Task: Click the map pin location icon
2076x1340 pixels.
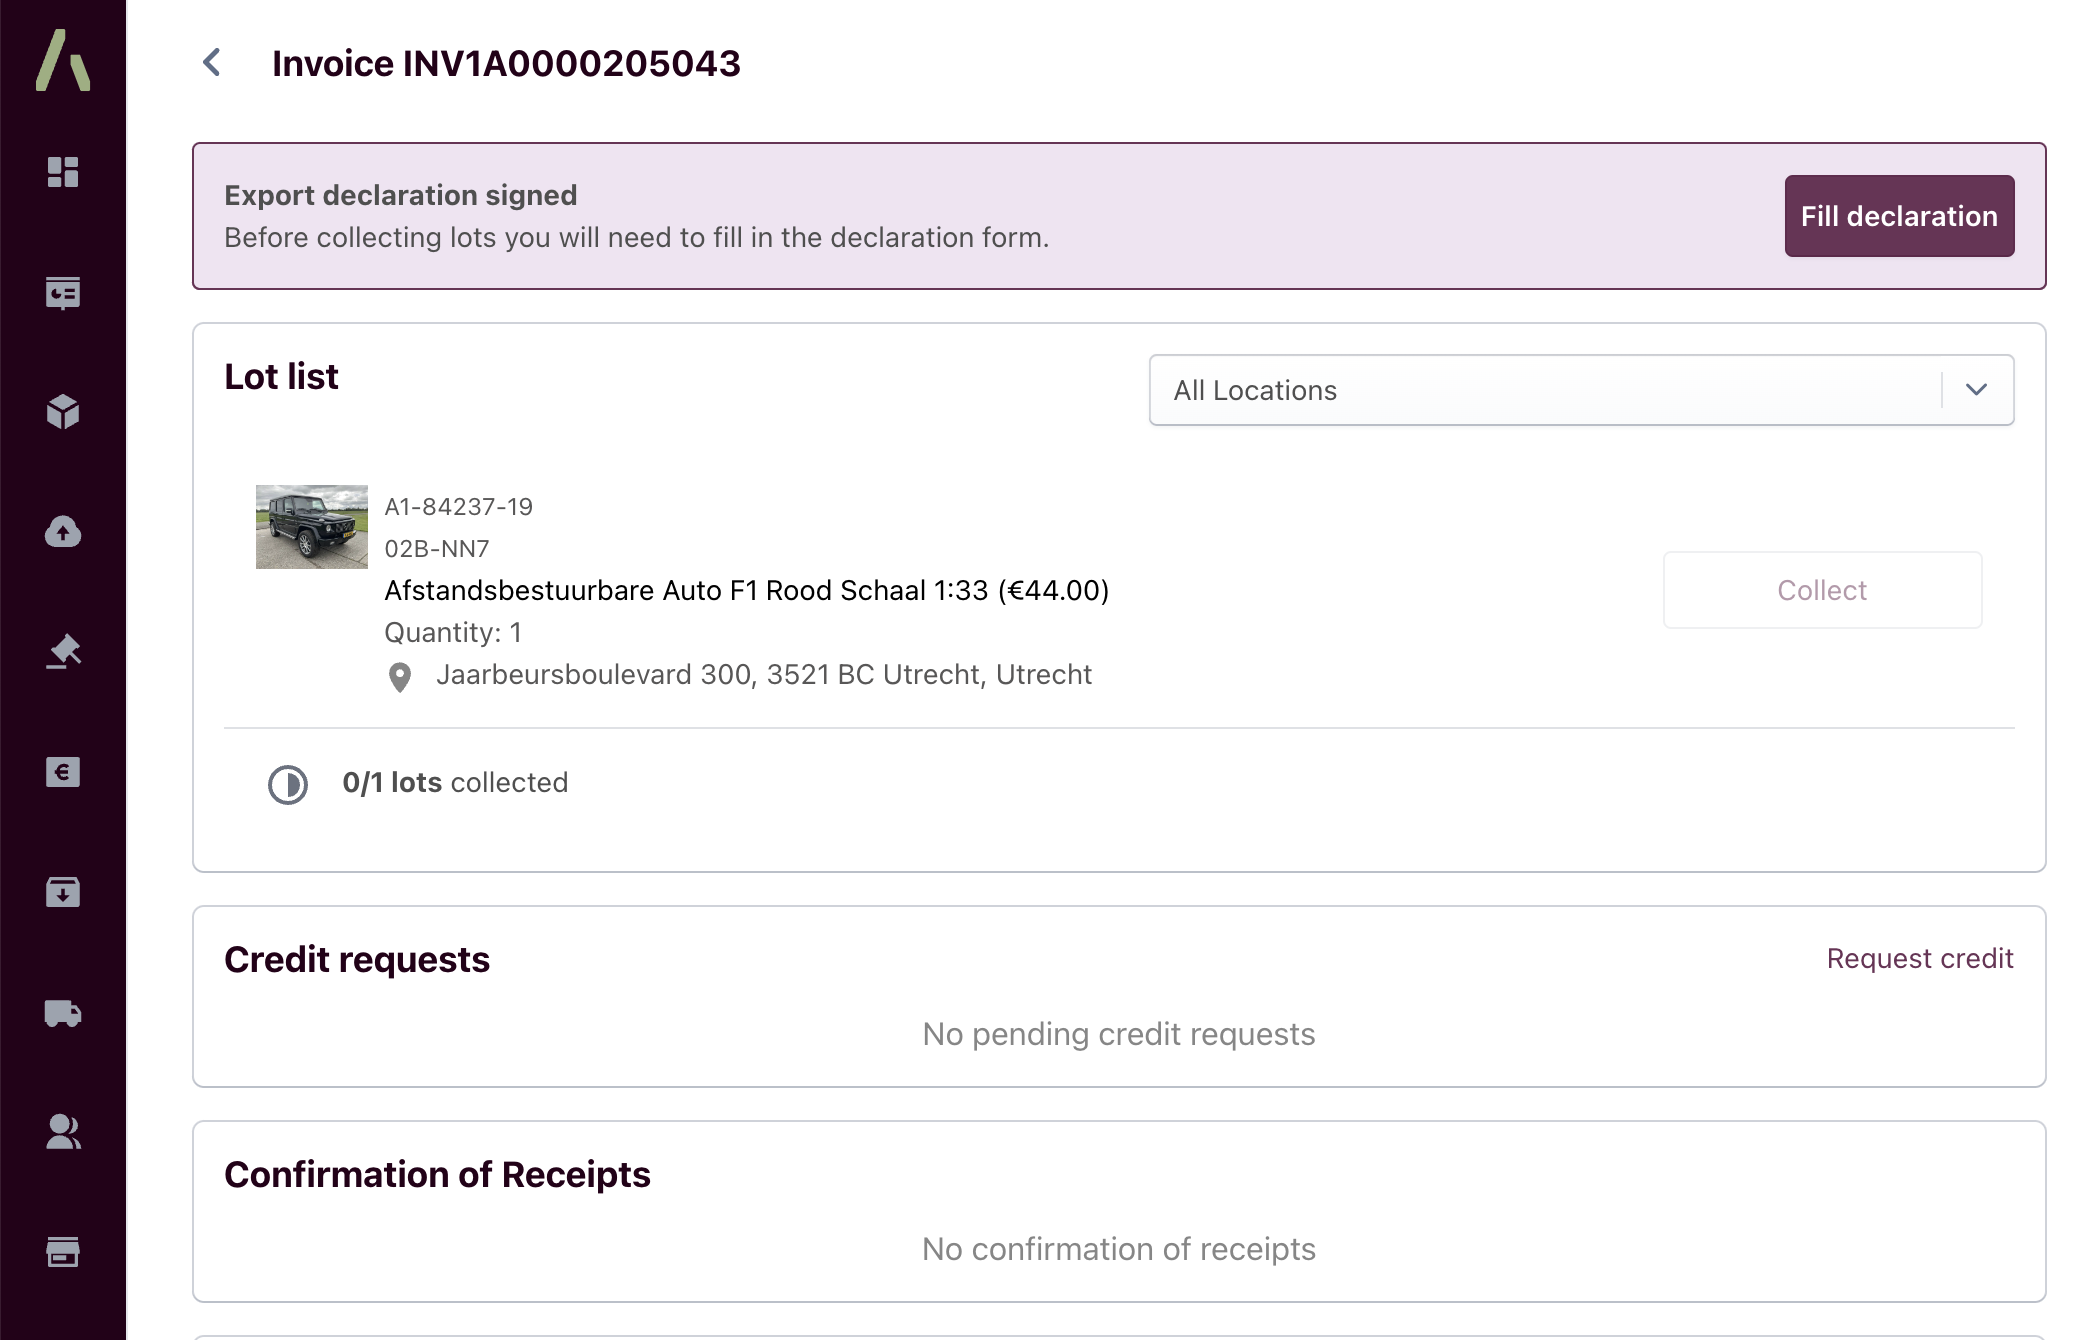Action: (400, 677)
